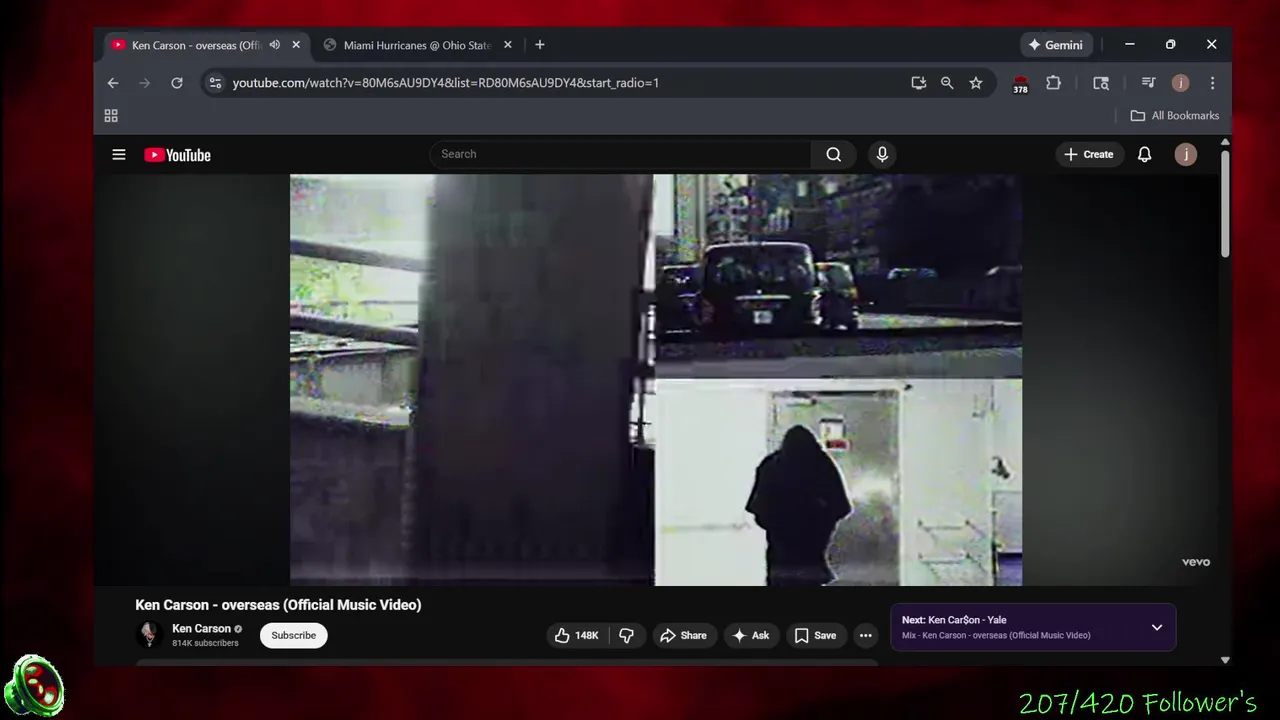The height and width of the screenshot is (720, 1280).
Task: Open the Chrome side panel icon
Action: pos(1101,83)
